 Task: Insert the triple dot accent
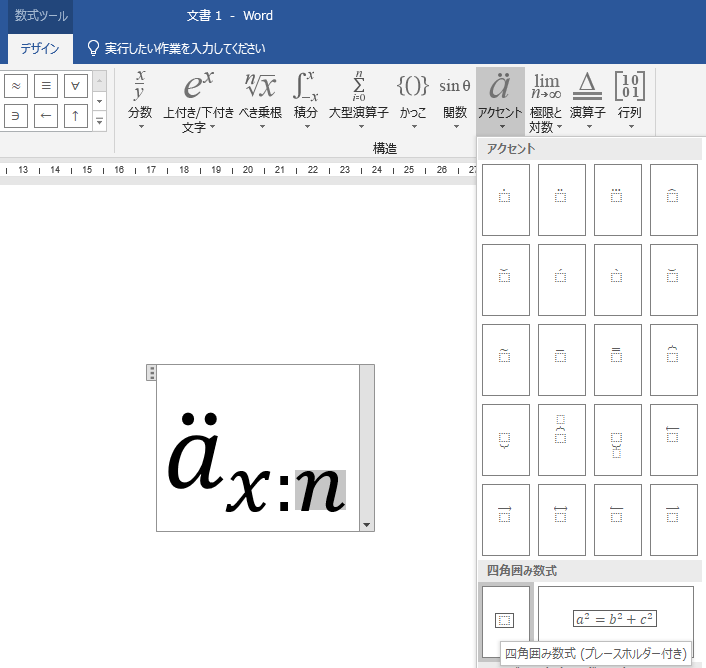617,199
